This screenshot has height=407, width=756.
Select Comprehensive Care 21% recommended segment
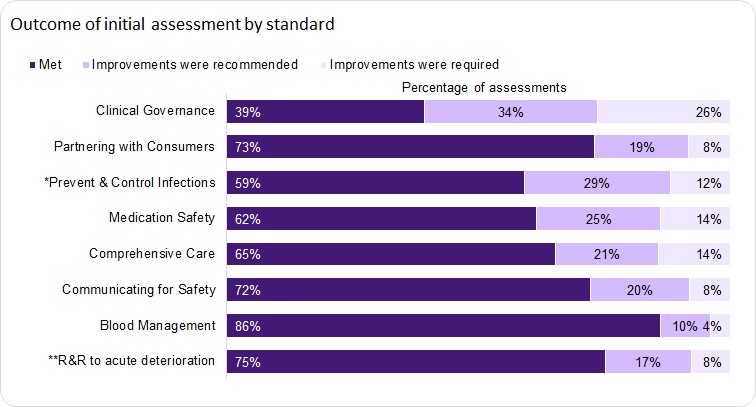(606, 254)
